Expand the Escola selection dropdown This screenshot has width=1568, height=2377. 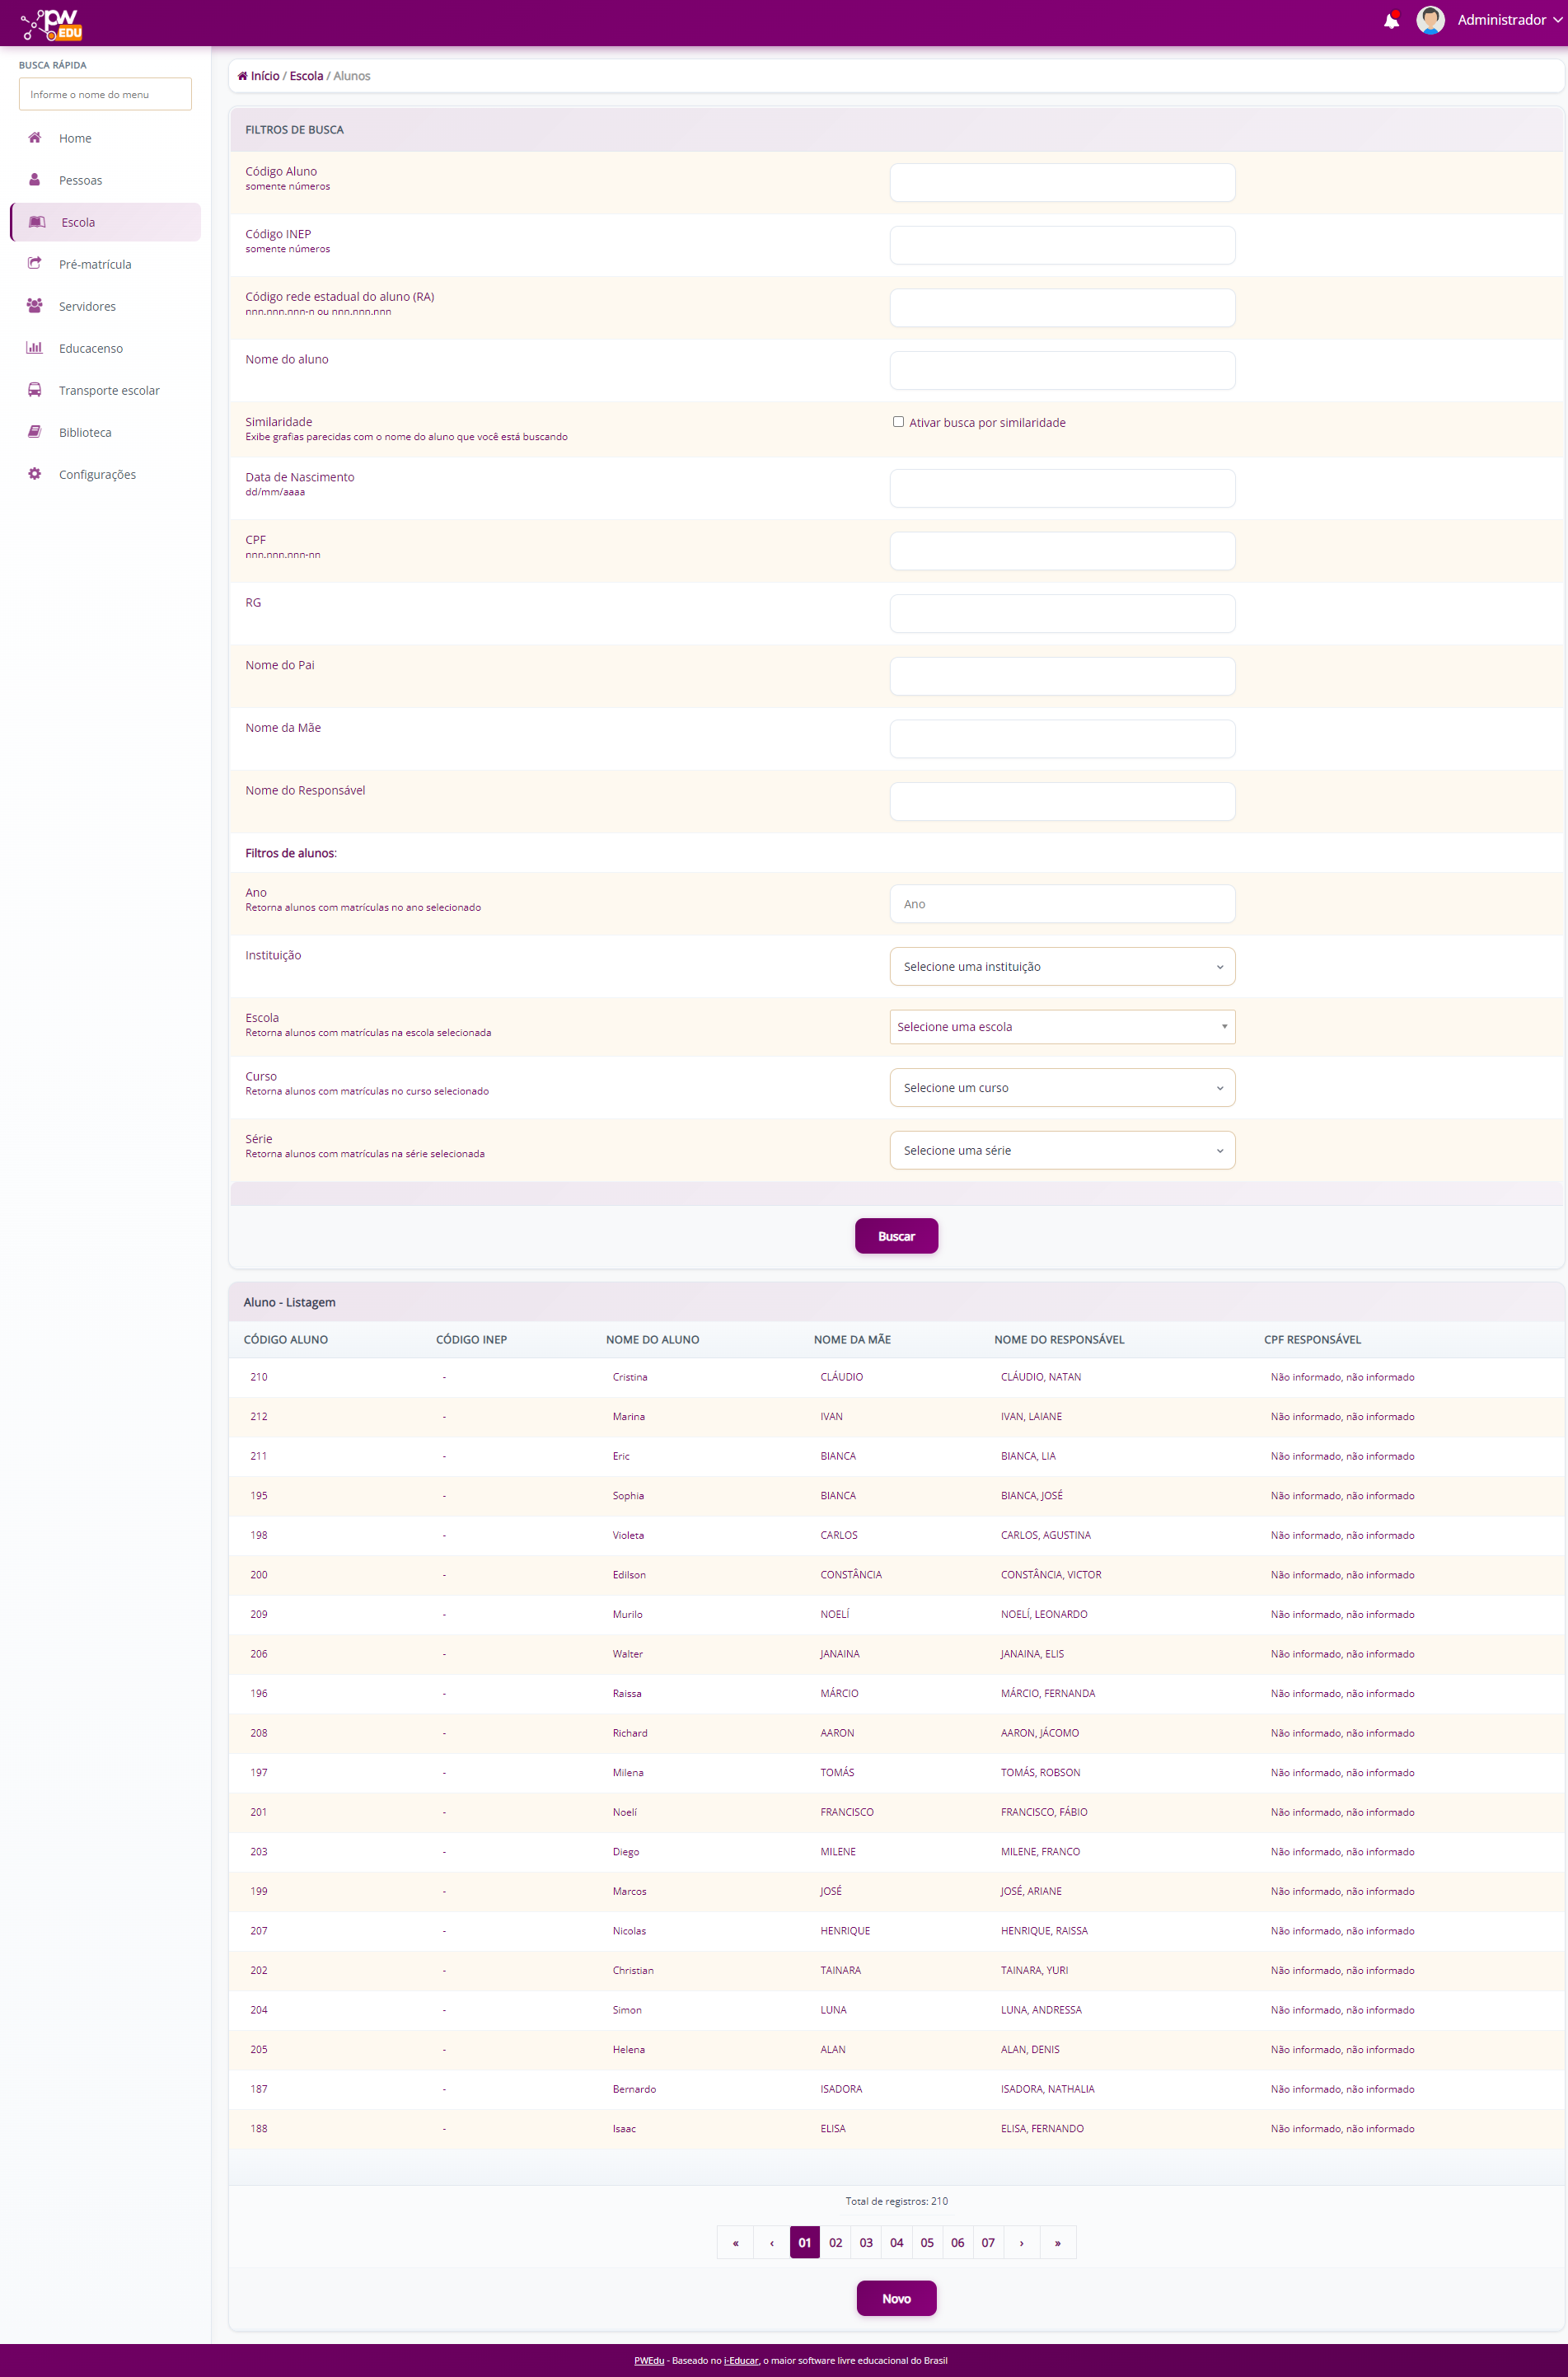(x=1061, y=1027)
